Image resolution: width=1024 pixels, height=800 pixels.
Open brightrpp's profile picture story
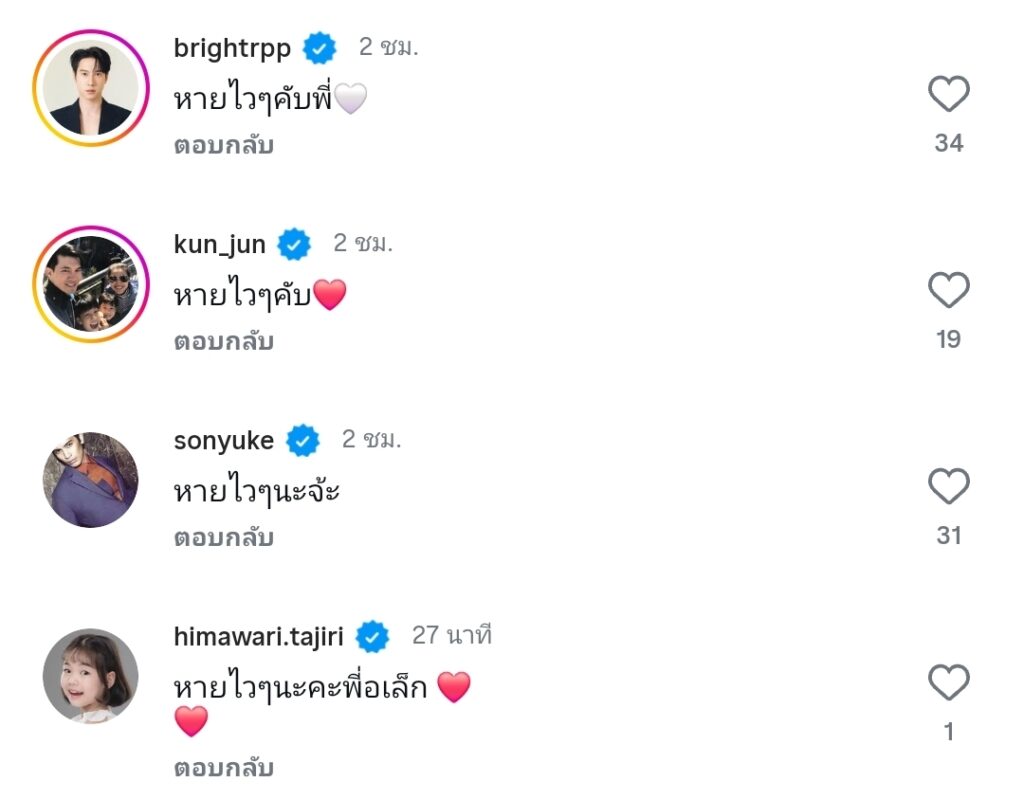pyautogui.click(x=90, y=88)
